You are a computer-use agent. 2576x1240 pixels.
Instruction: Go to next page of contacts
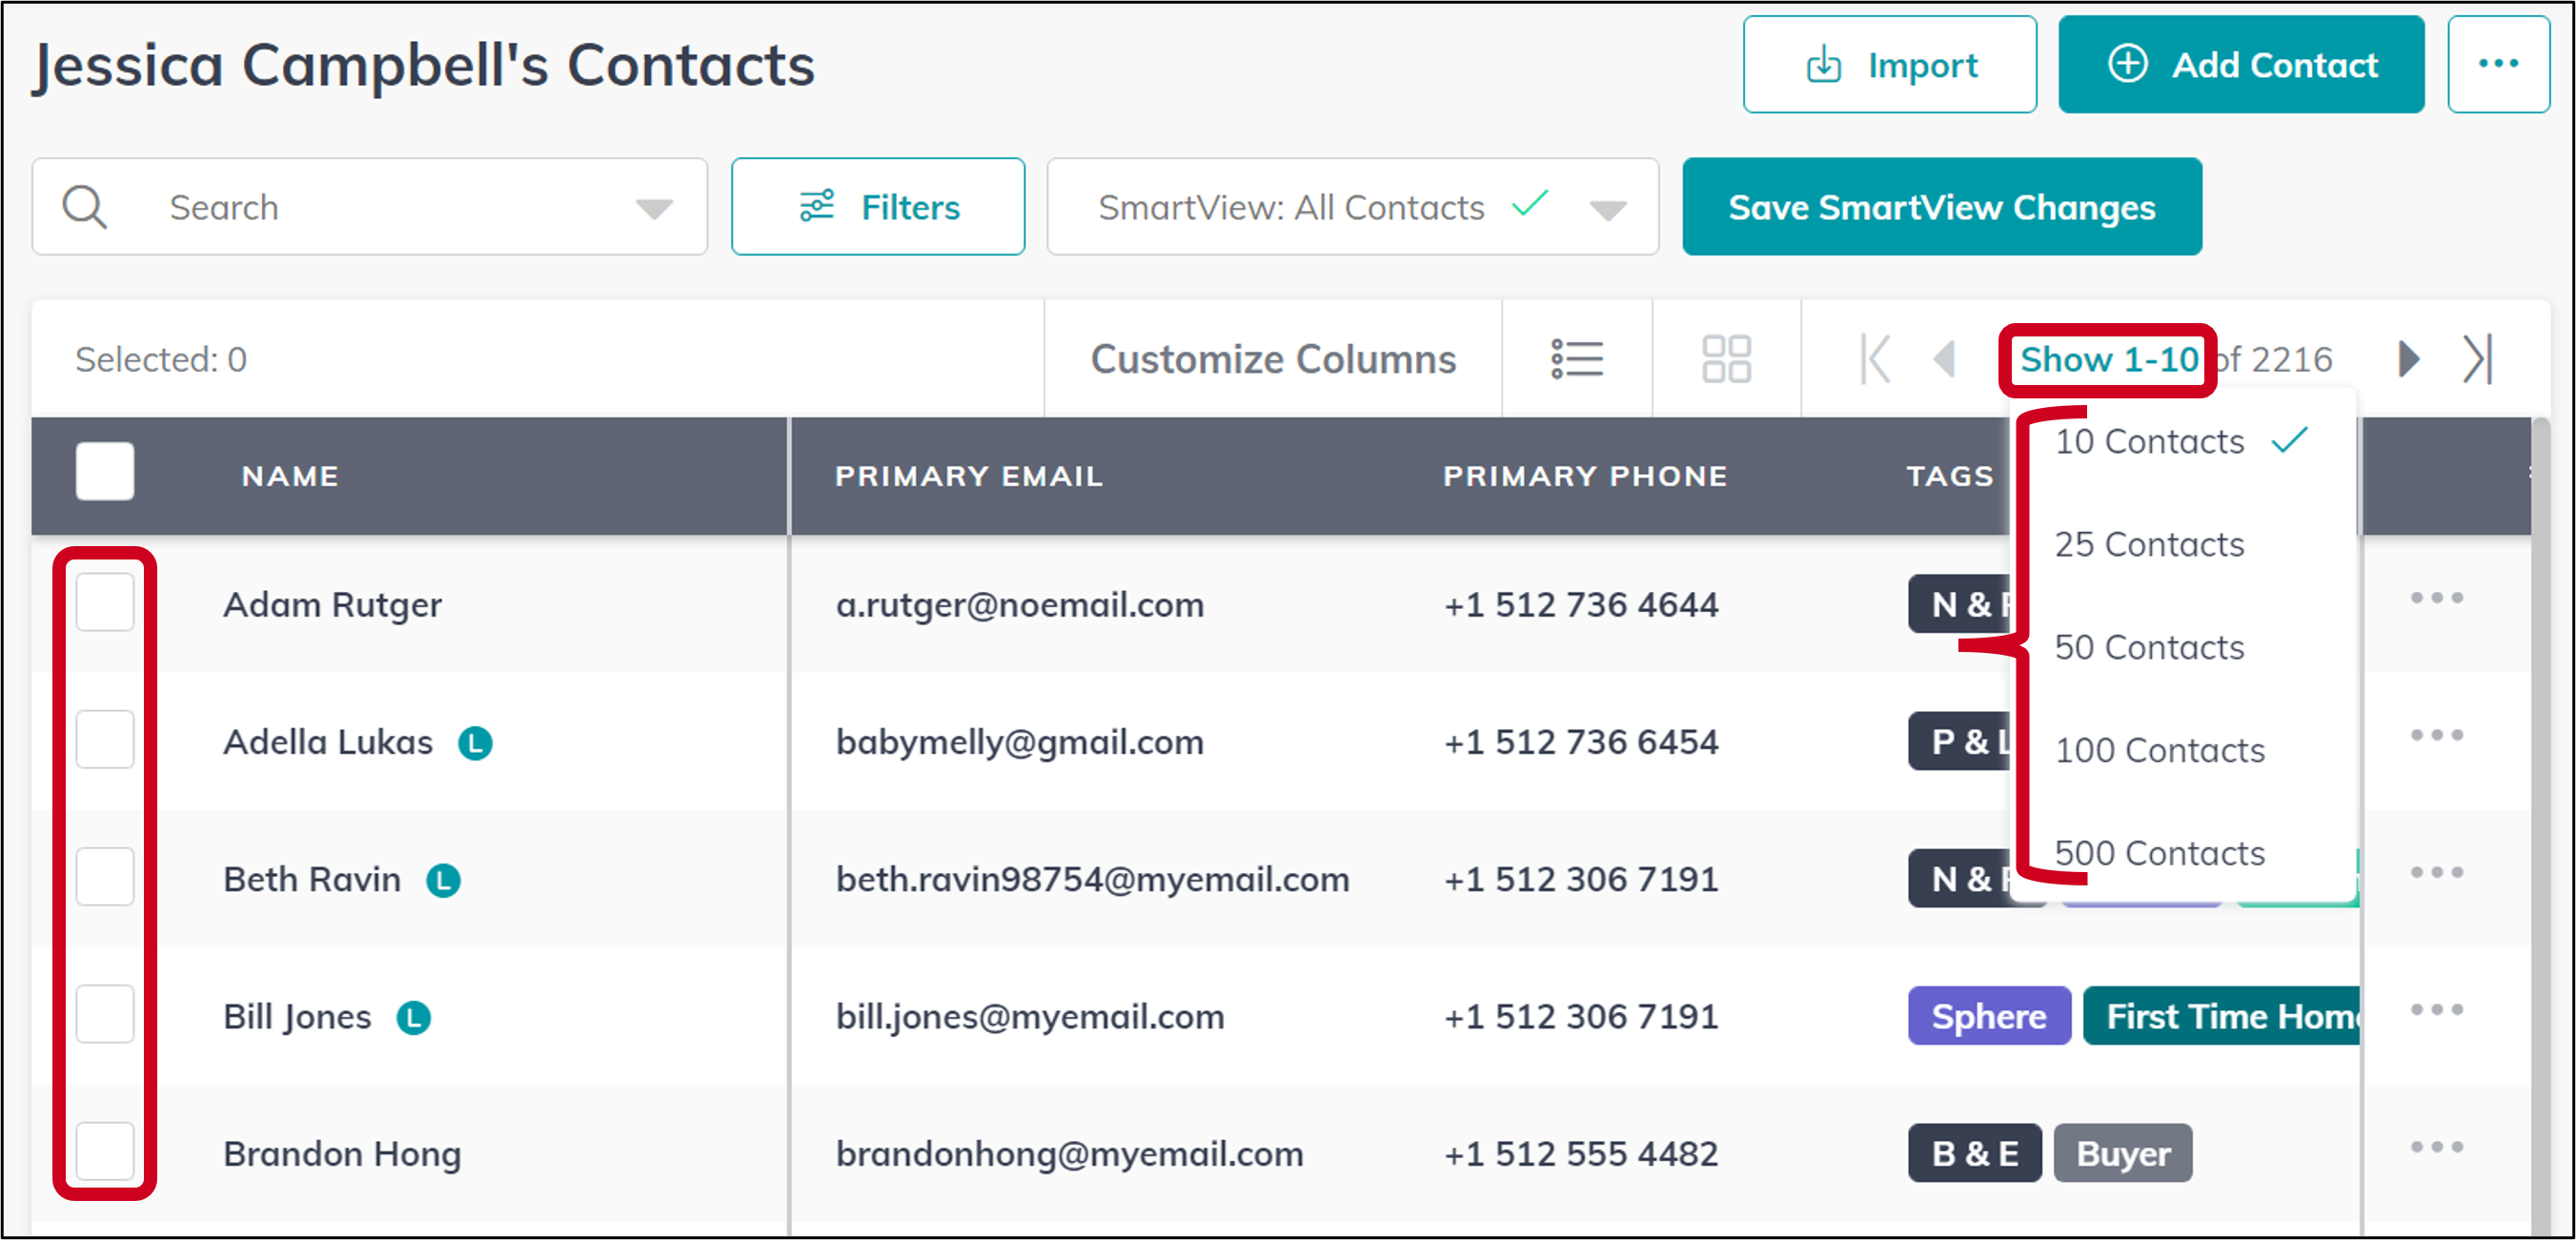point(2410,359)
